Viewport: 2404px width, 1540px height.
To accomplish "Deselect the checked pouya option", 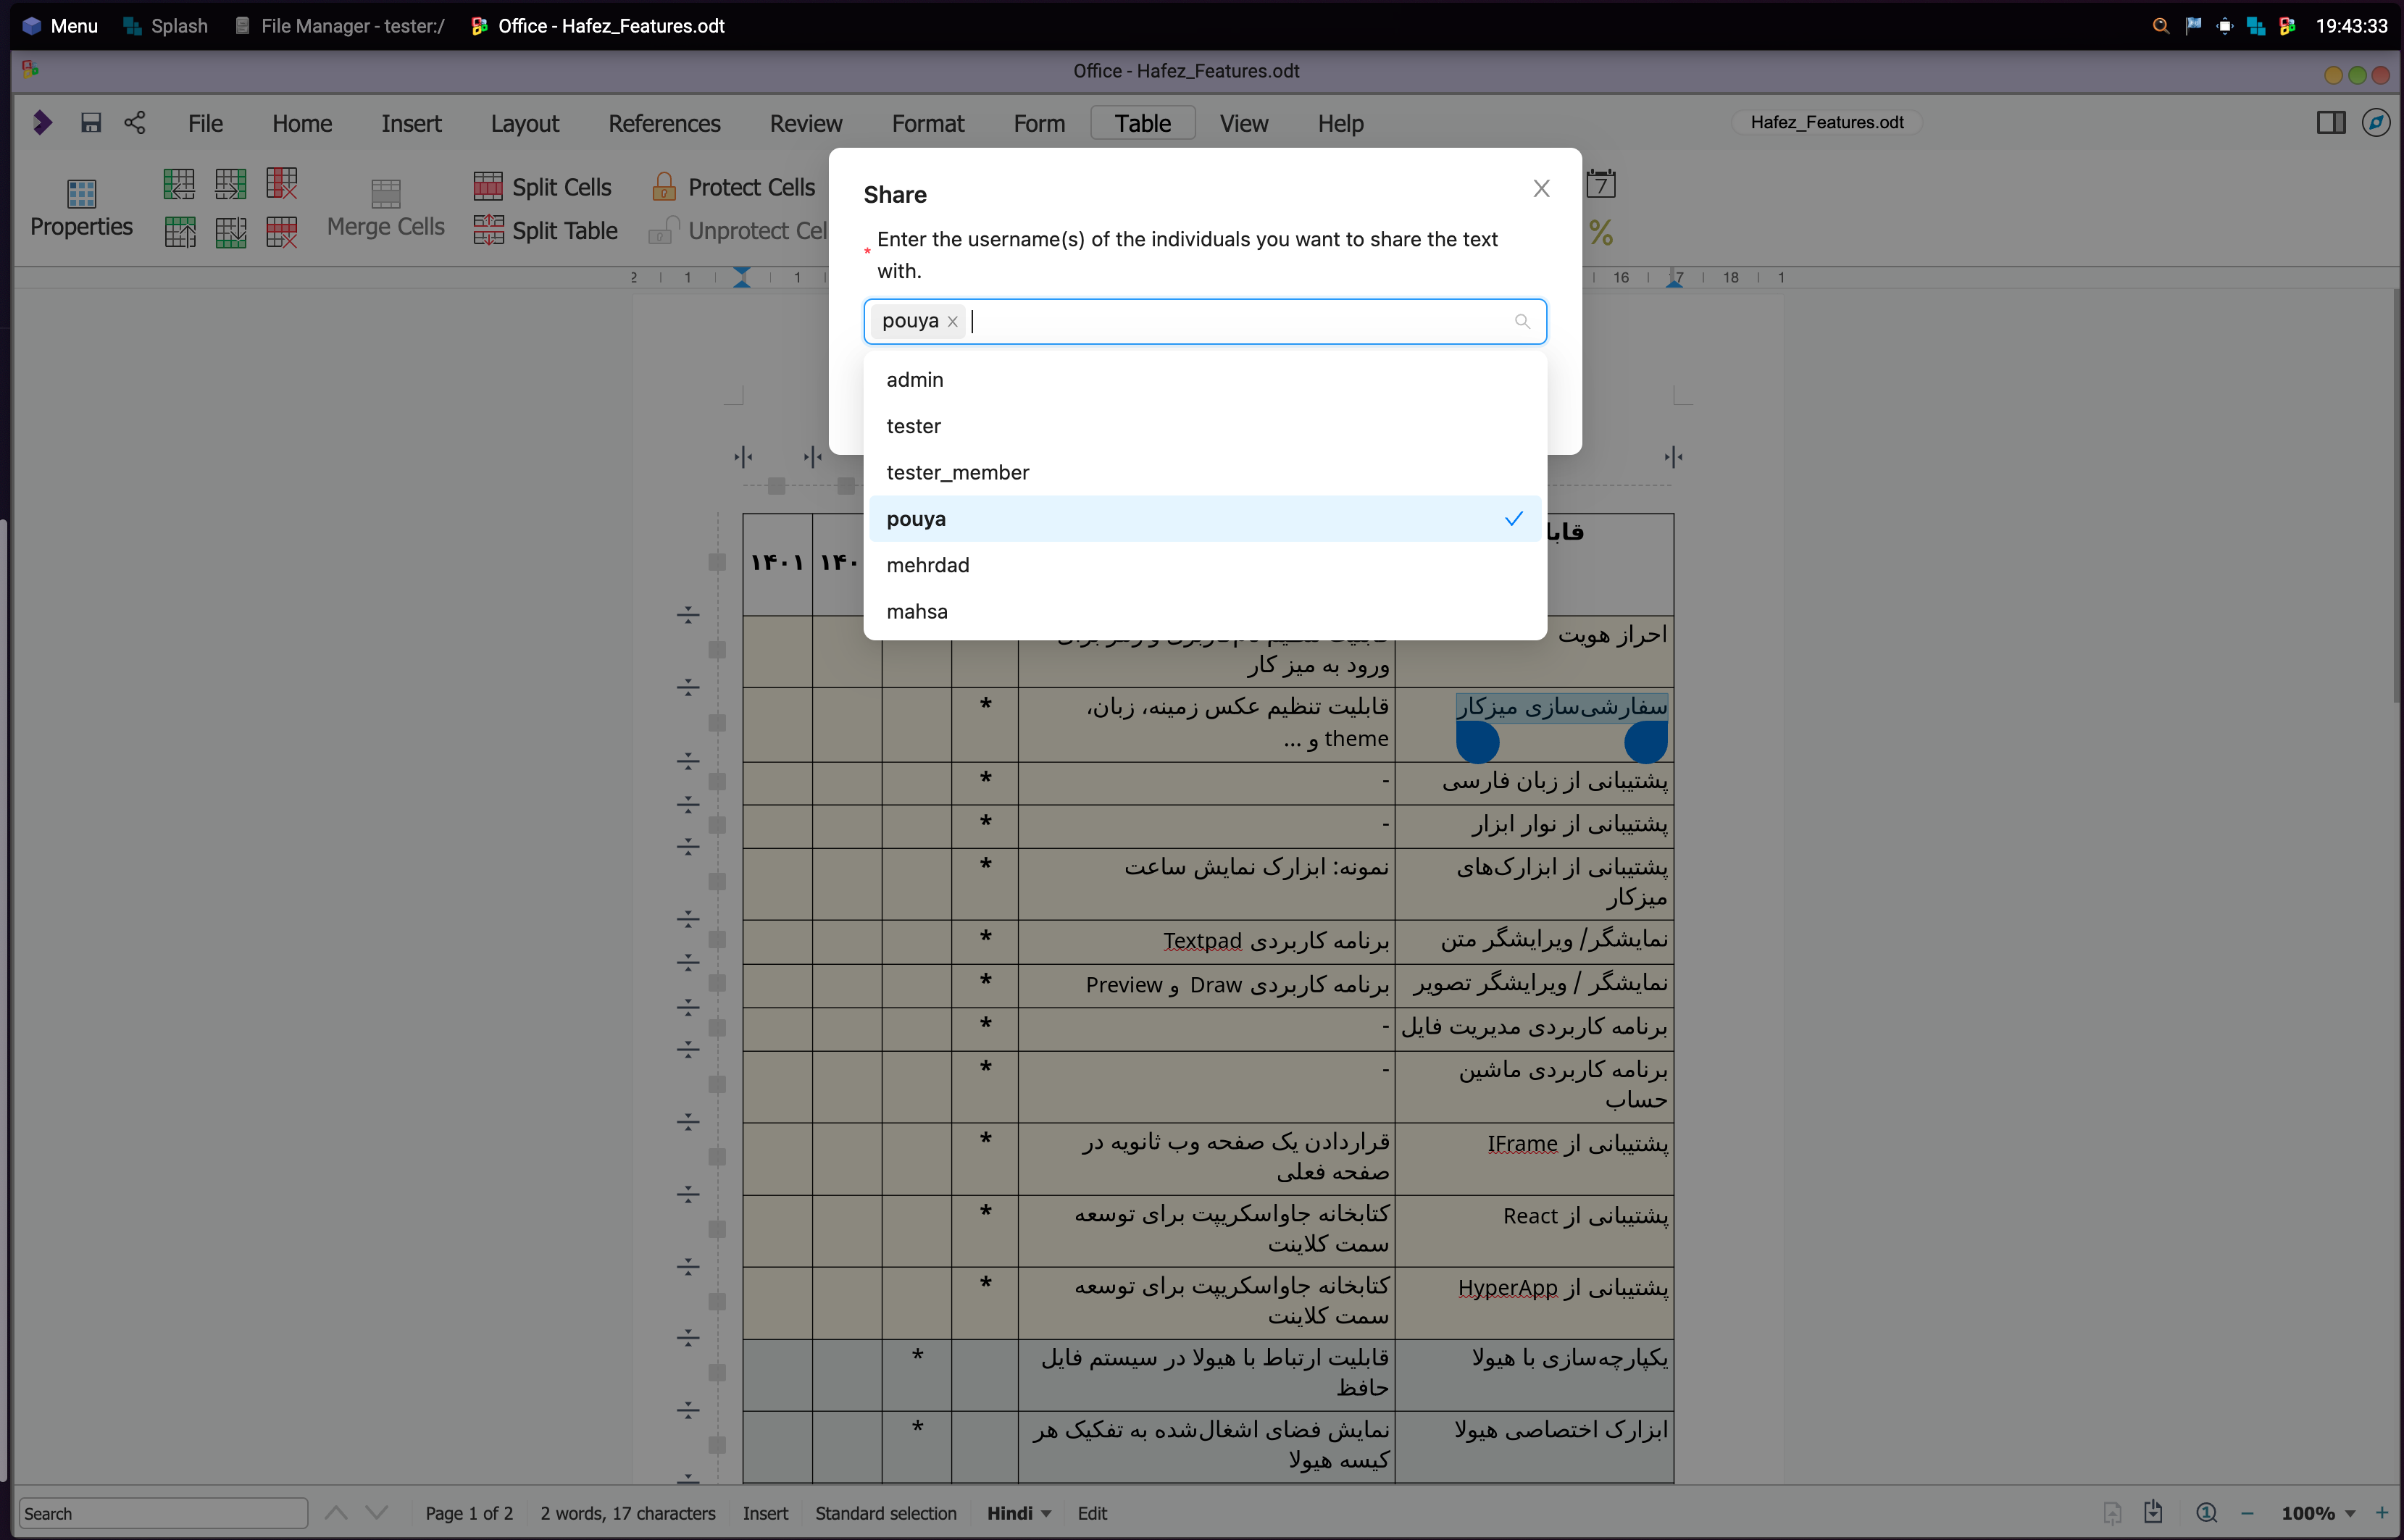I will coord(1204,519).
